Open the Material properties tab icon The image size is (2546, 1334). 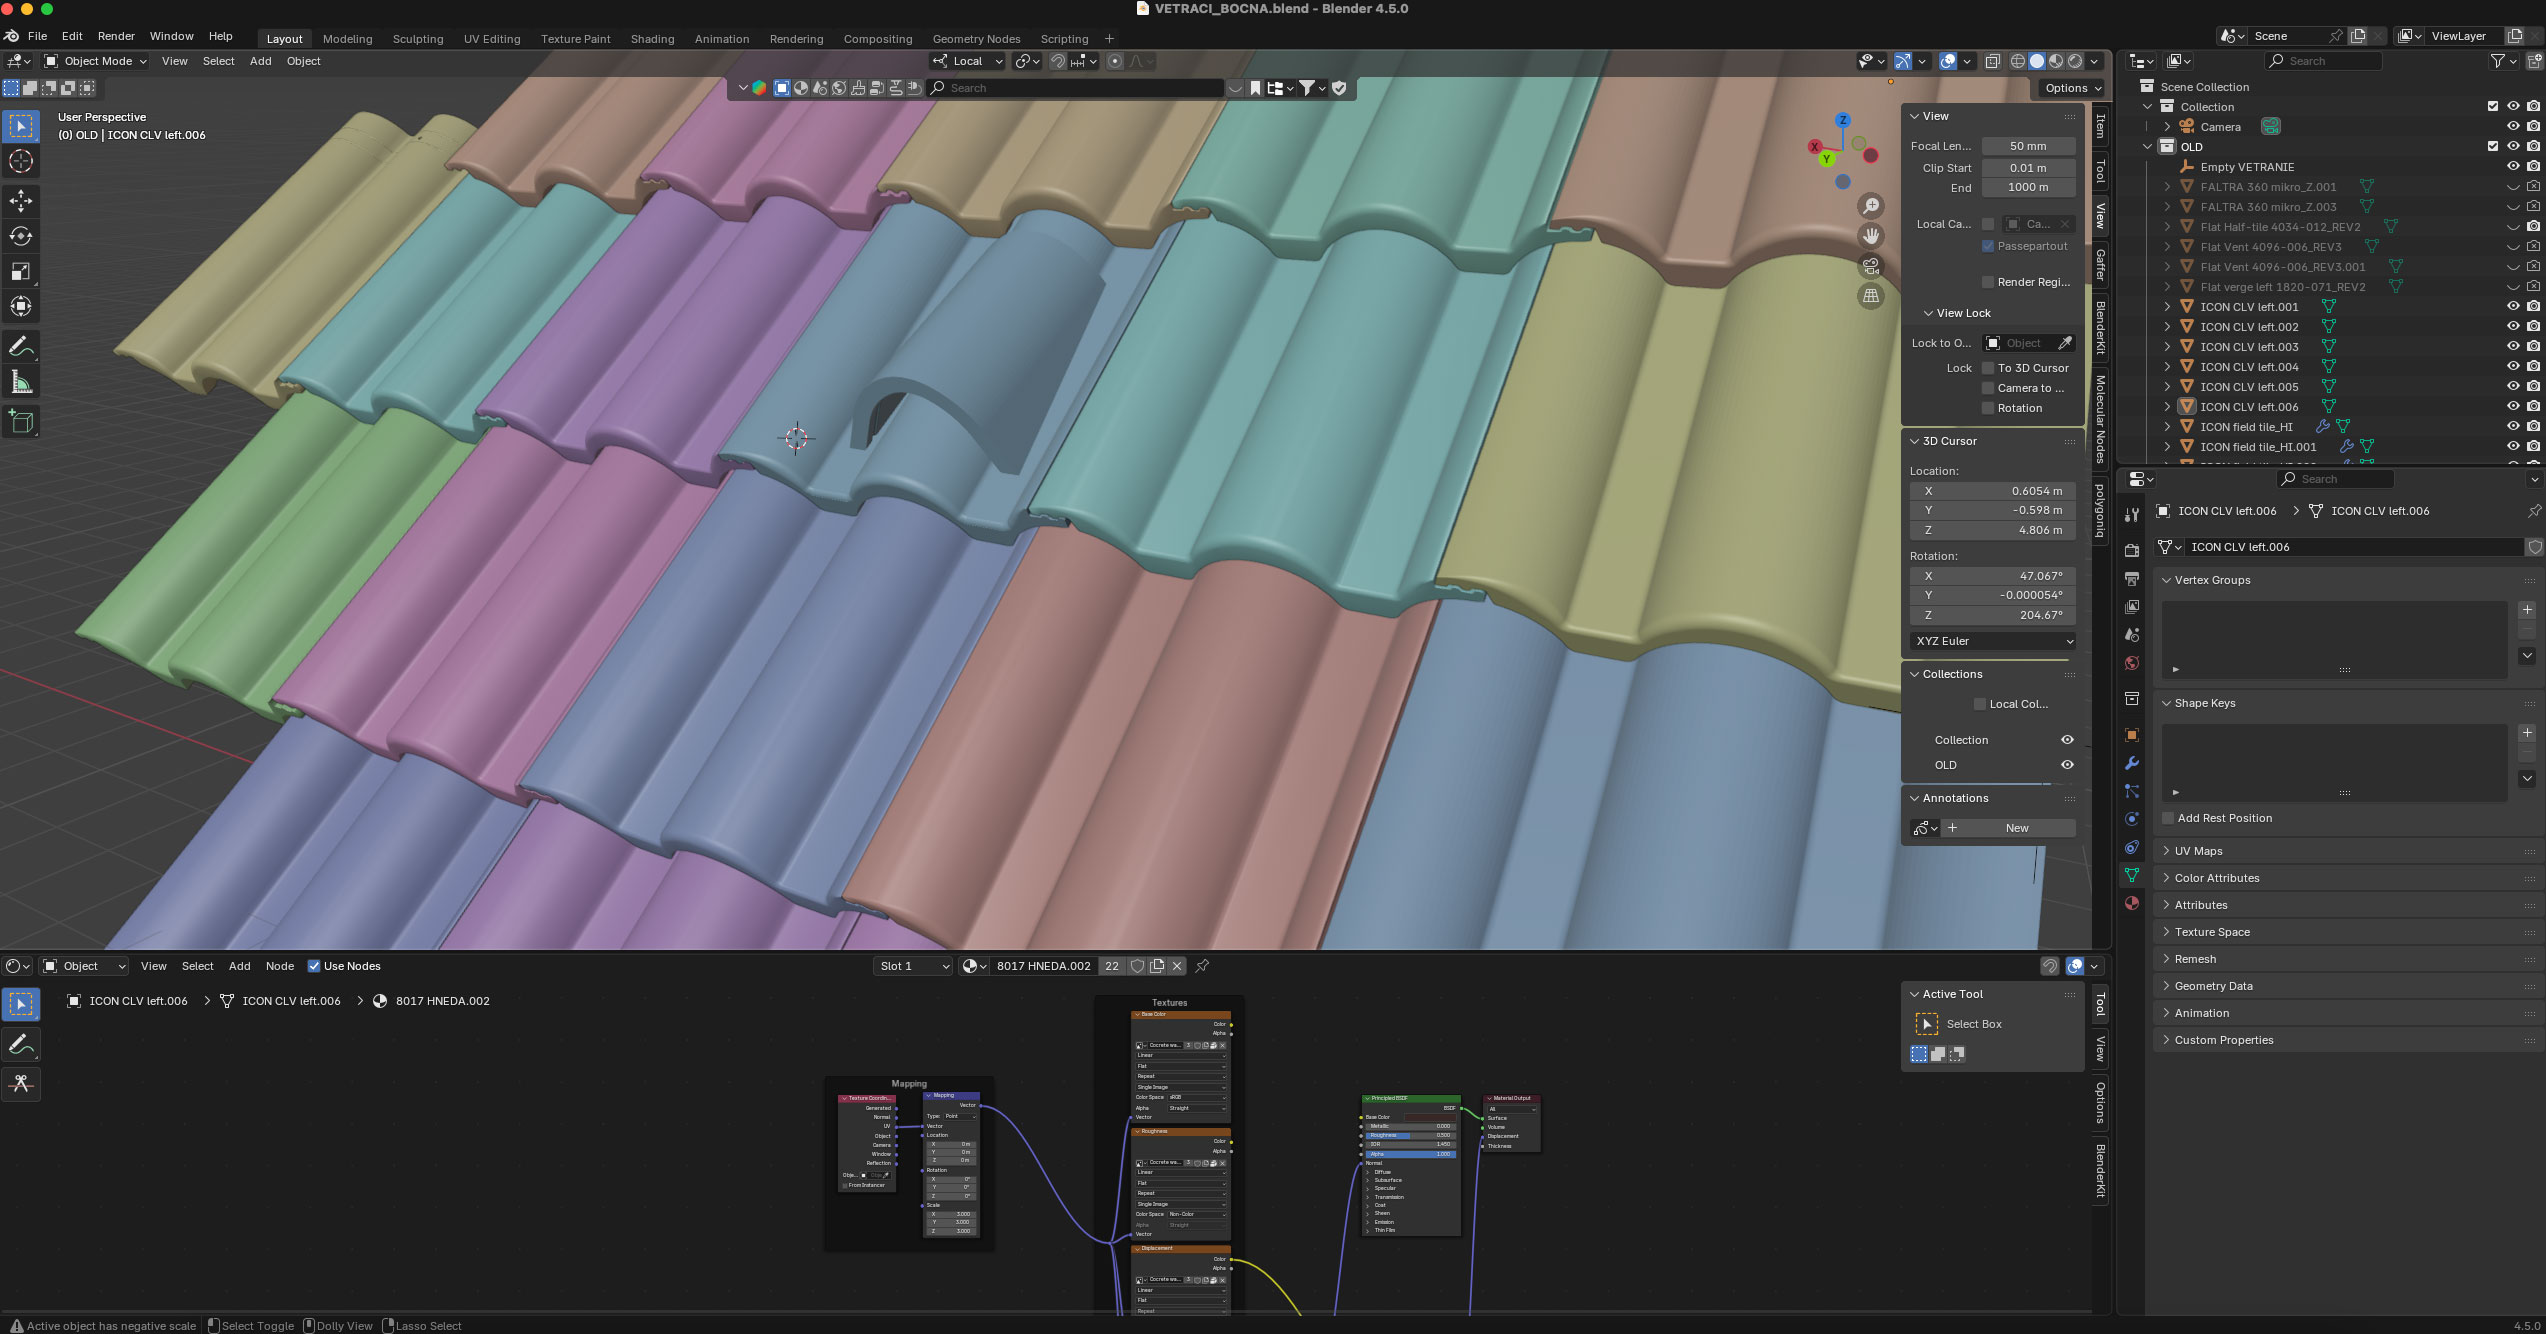2132,903
